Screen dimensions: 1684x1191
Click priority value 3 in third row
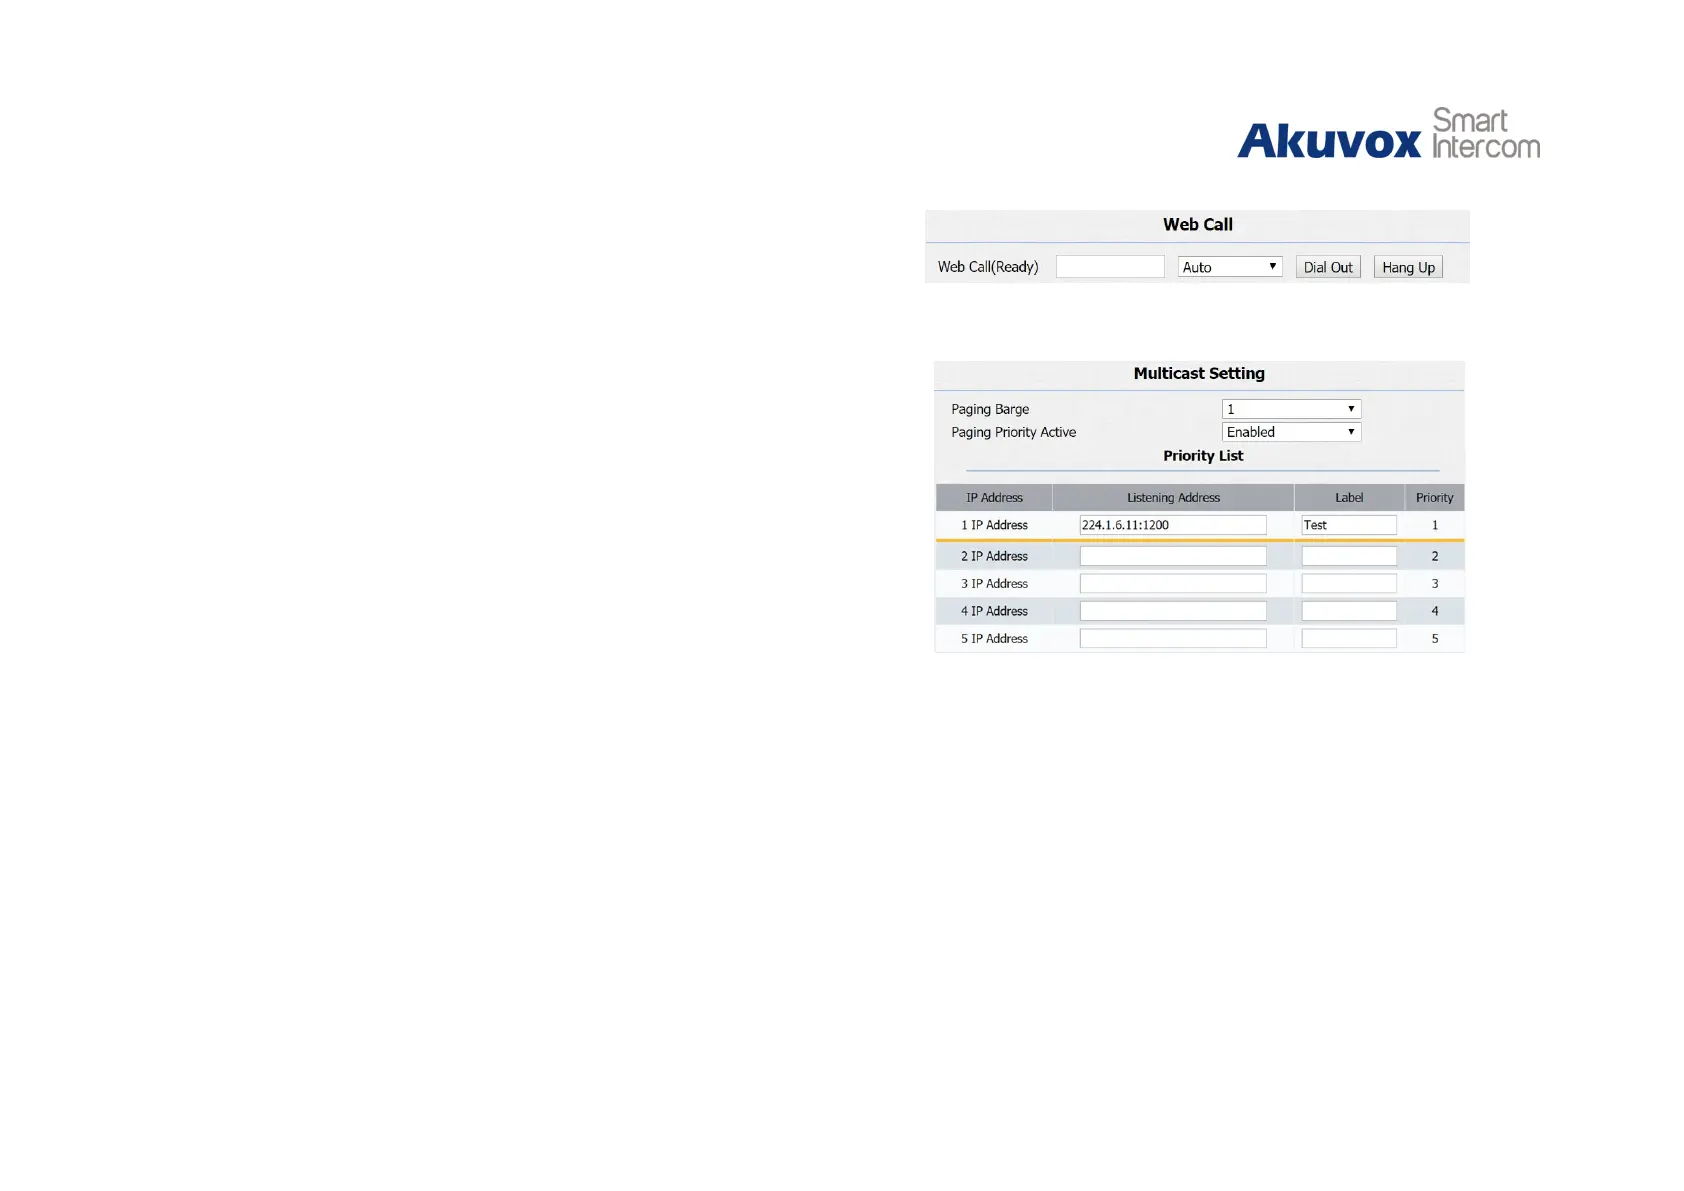pyautogui.click(x=1435, y=583)
